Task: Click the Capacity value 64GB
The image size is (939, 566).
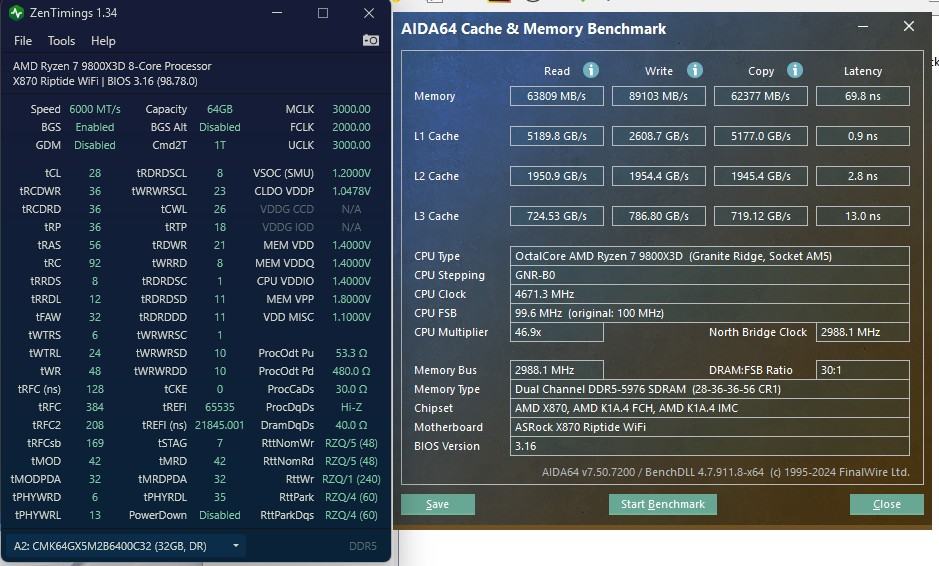Action: point(220,109)
